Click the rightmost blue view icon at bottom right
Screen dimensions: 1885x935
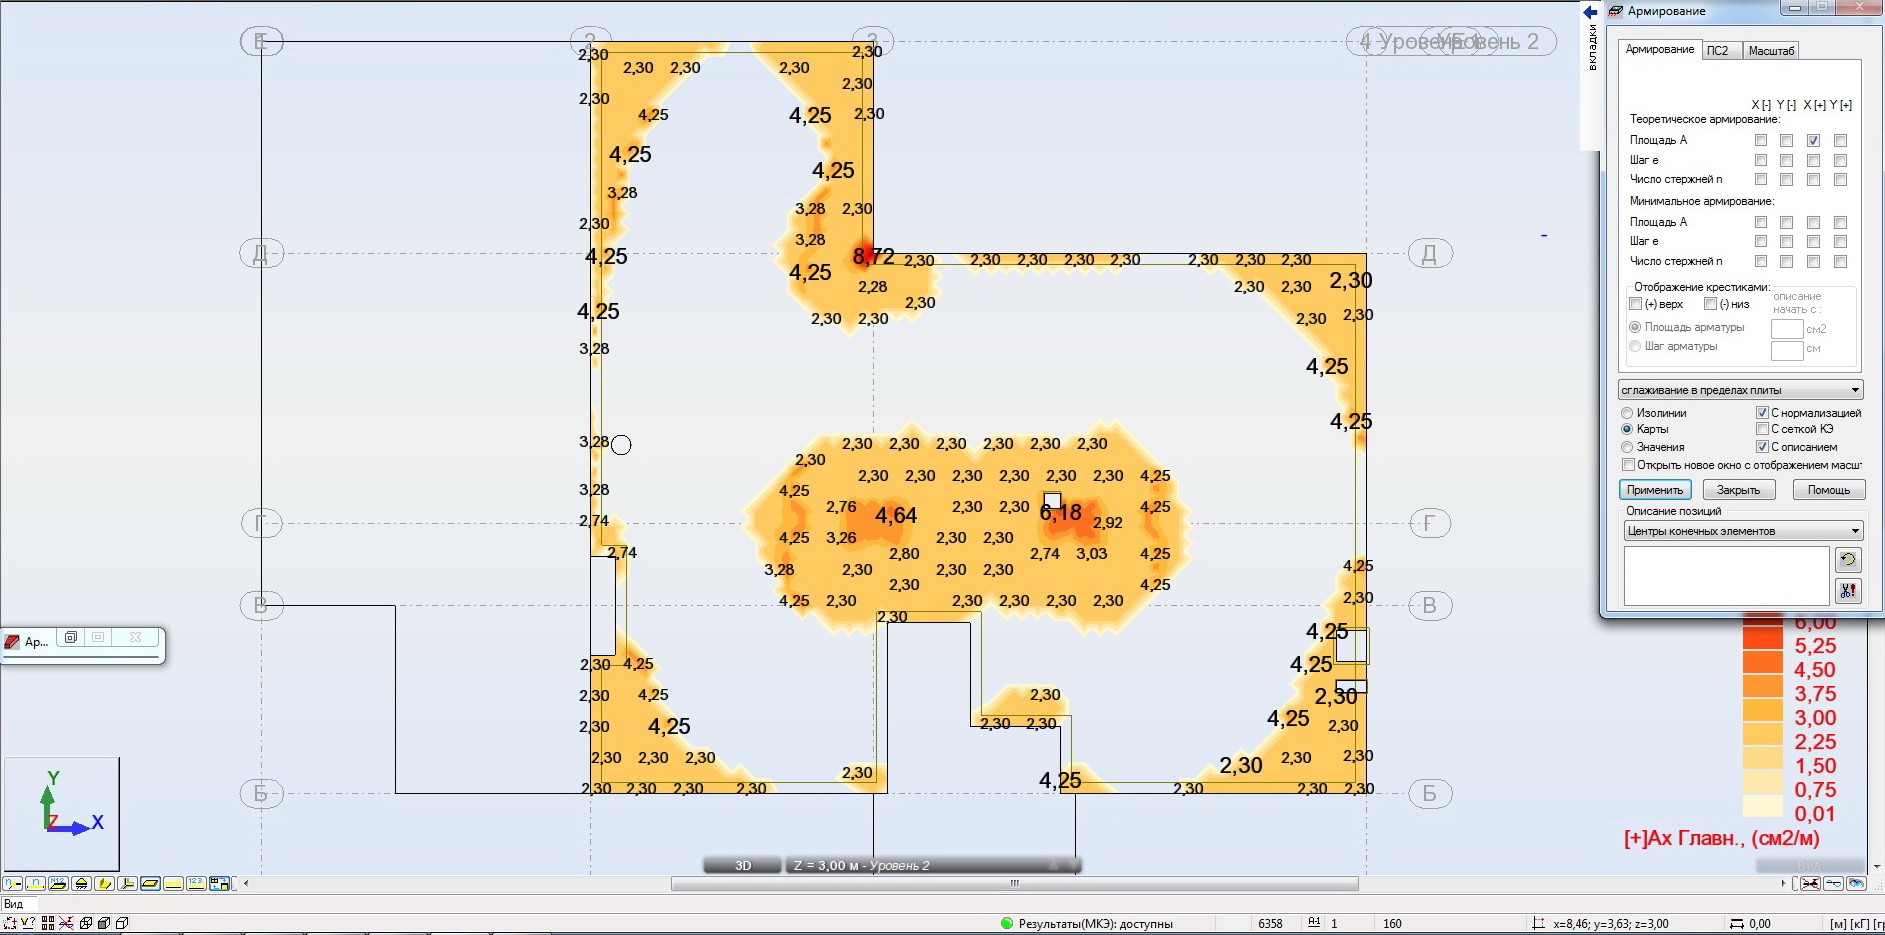(x=1857, y=884)
